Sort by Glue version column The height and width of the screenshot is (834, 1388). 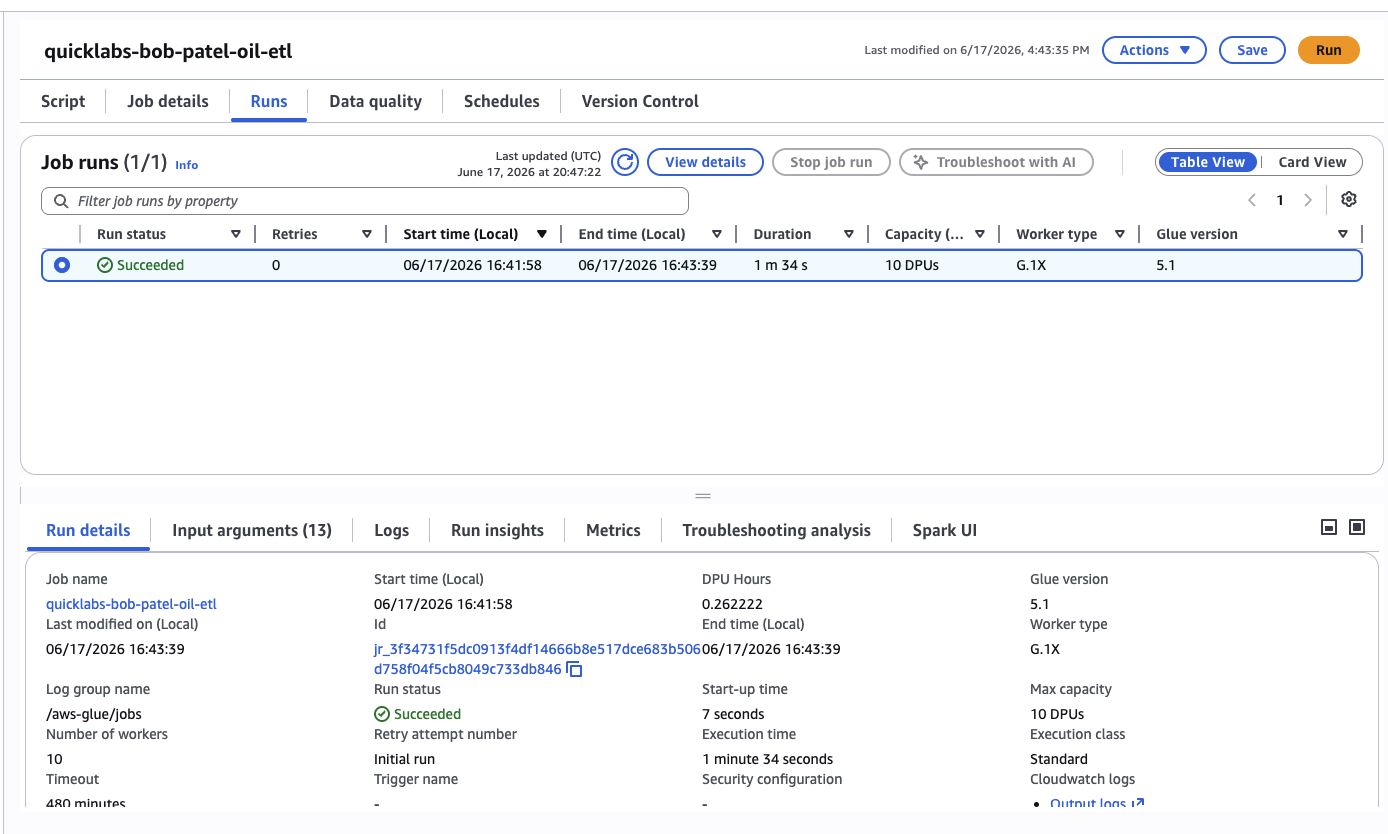[1342, 234]
